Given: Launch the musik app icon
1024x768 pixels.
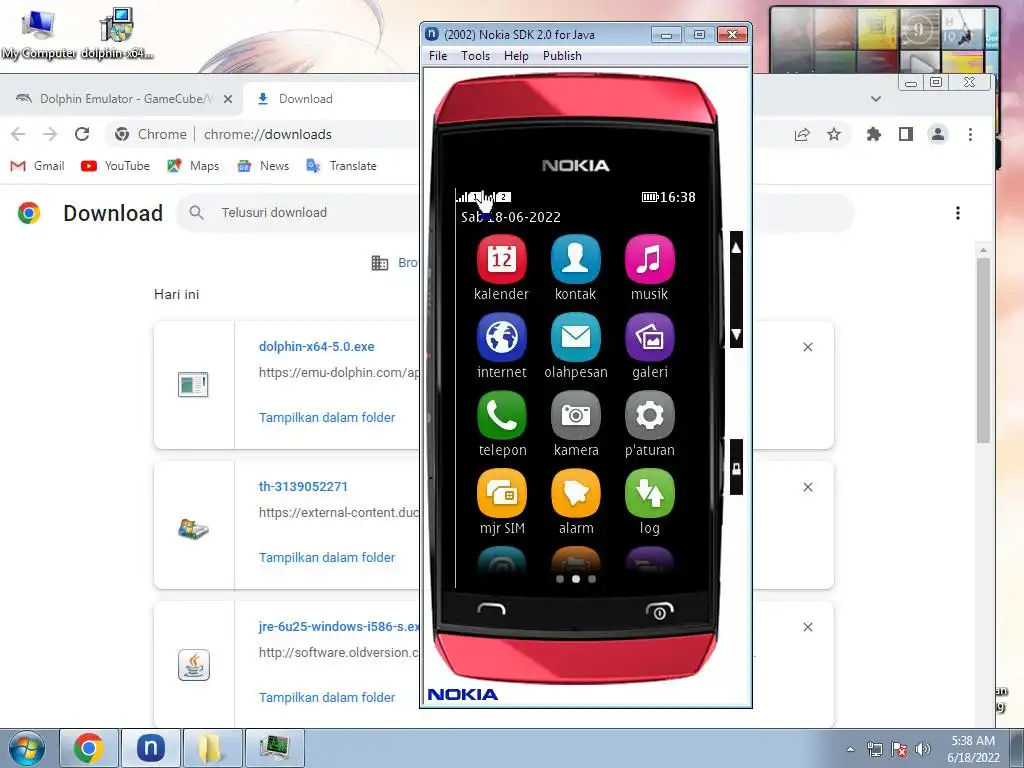Looking at the screenshot, I should tap(649, 259).
